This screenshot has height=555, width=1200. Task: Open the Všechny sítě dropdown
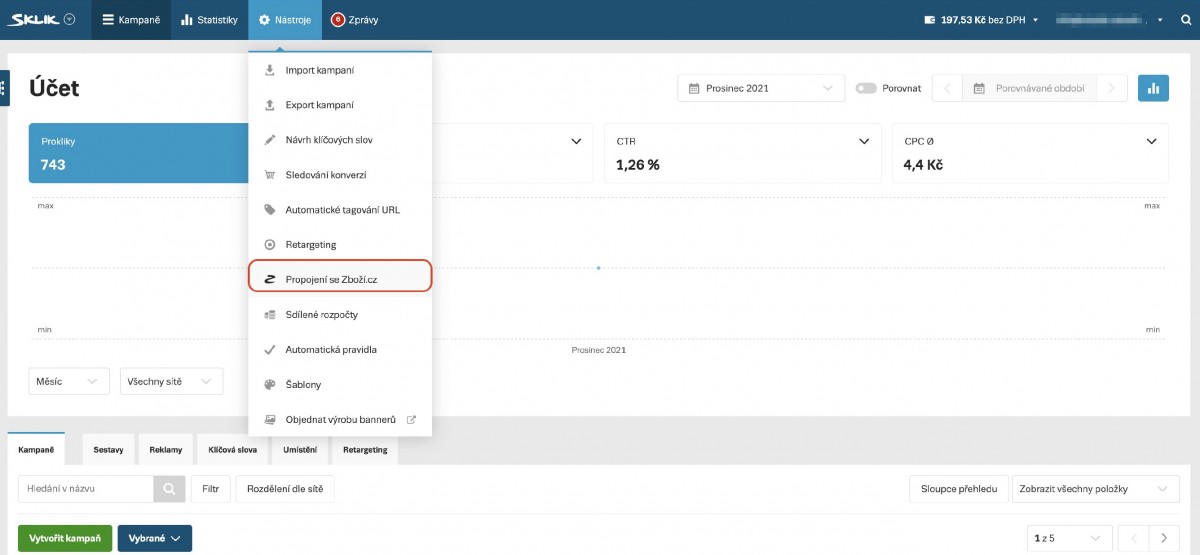click(170, 381)
